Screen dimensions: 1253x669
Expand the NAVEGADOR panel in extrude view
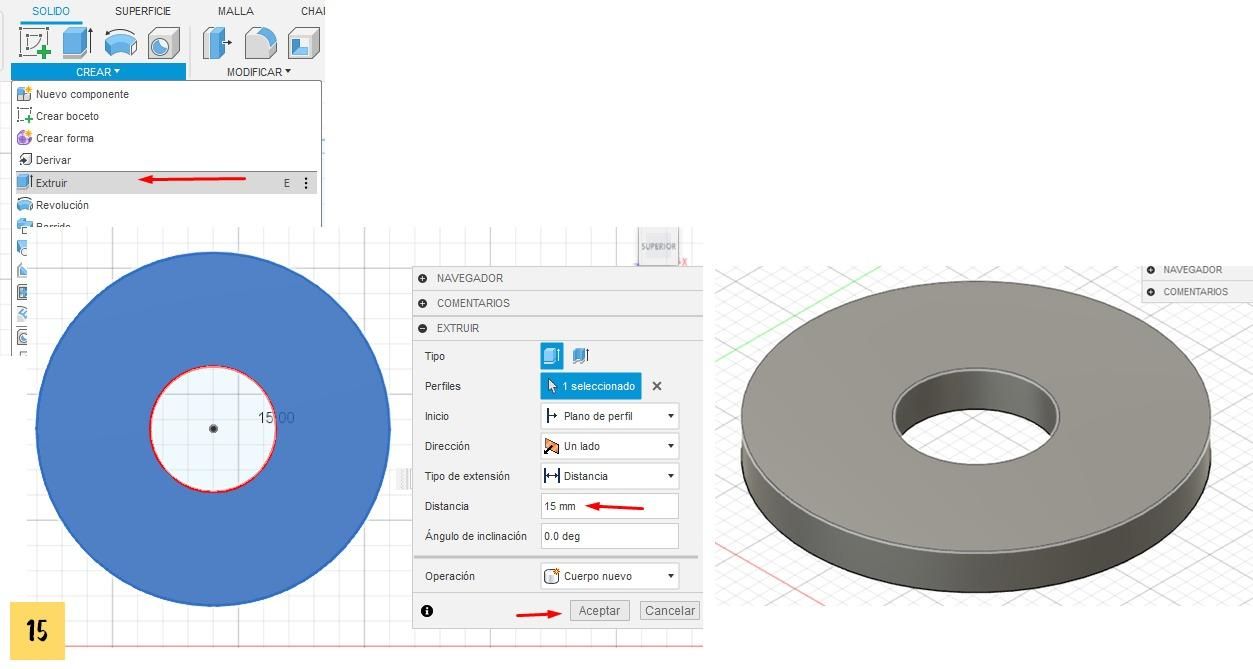[x=423, y=279]
